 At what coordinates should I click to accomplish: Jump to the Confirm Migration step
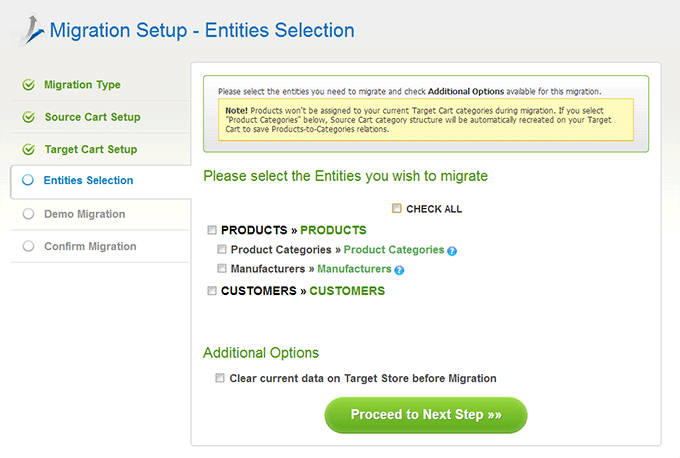(x=90, y=246)
